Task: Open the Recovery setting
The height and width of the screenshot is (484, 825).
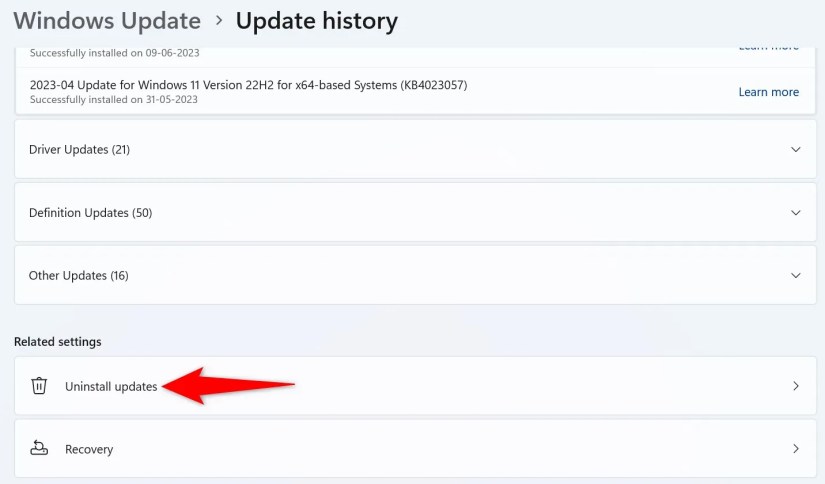Action: coord(415,448)
